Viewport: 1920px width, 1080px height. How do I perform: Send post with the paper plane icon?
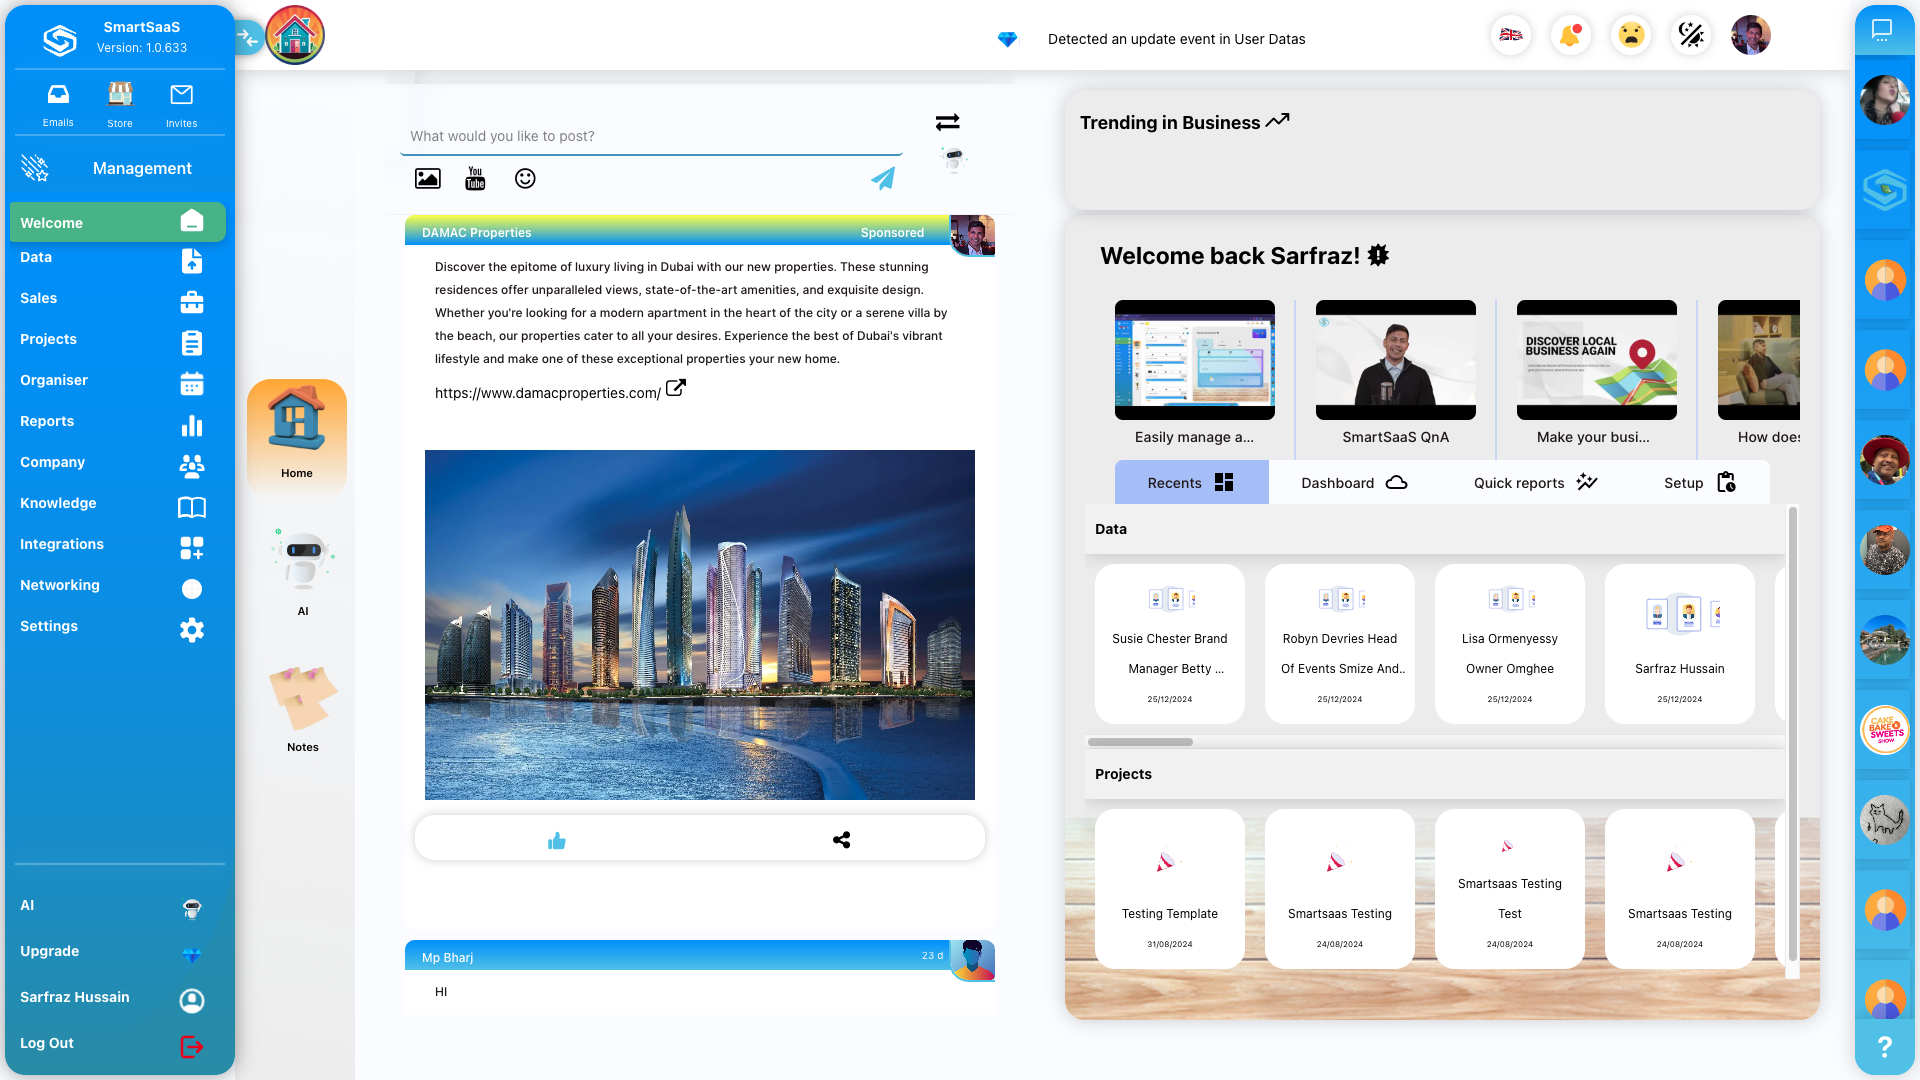click(883, 179)
